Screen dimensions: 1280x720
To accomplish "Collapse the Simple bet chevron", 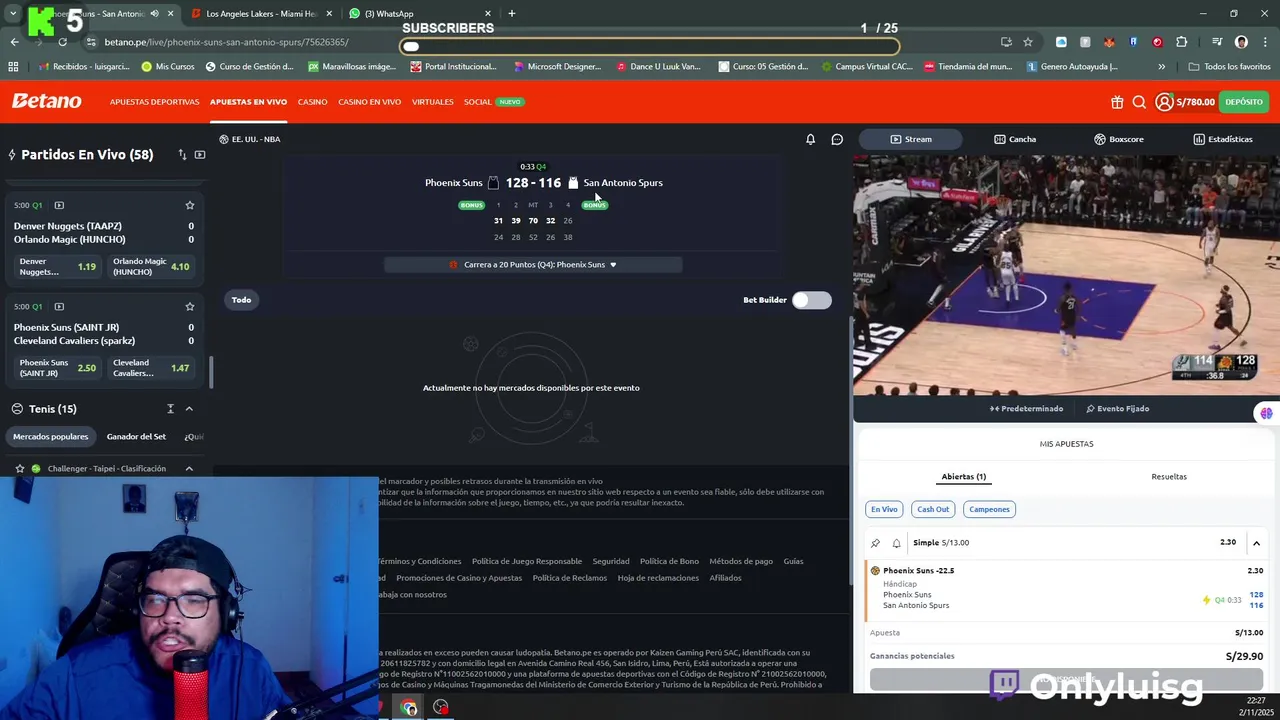I will (x=1256, y=543).
